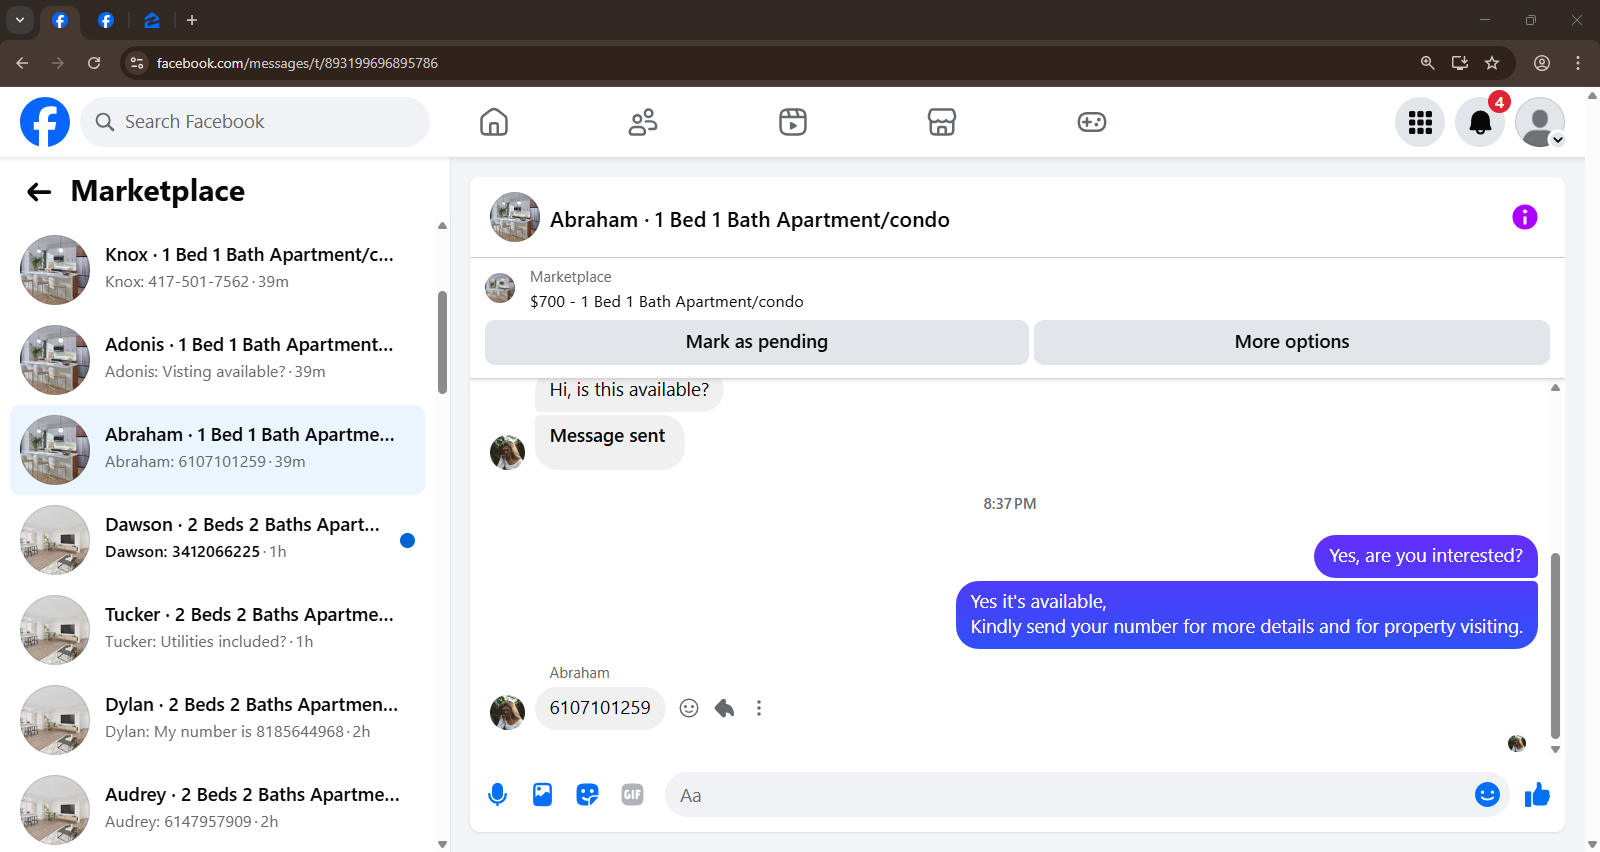Bookmark this page with the star
The width and height of the screenshot is (1600, 852).
point(1492,63)
